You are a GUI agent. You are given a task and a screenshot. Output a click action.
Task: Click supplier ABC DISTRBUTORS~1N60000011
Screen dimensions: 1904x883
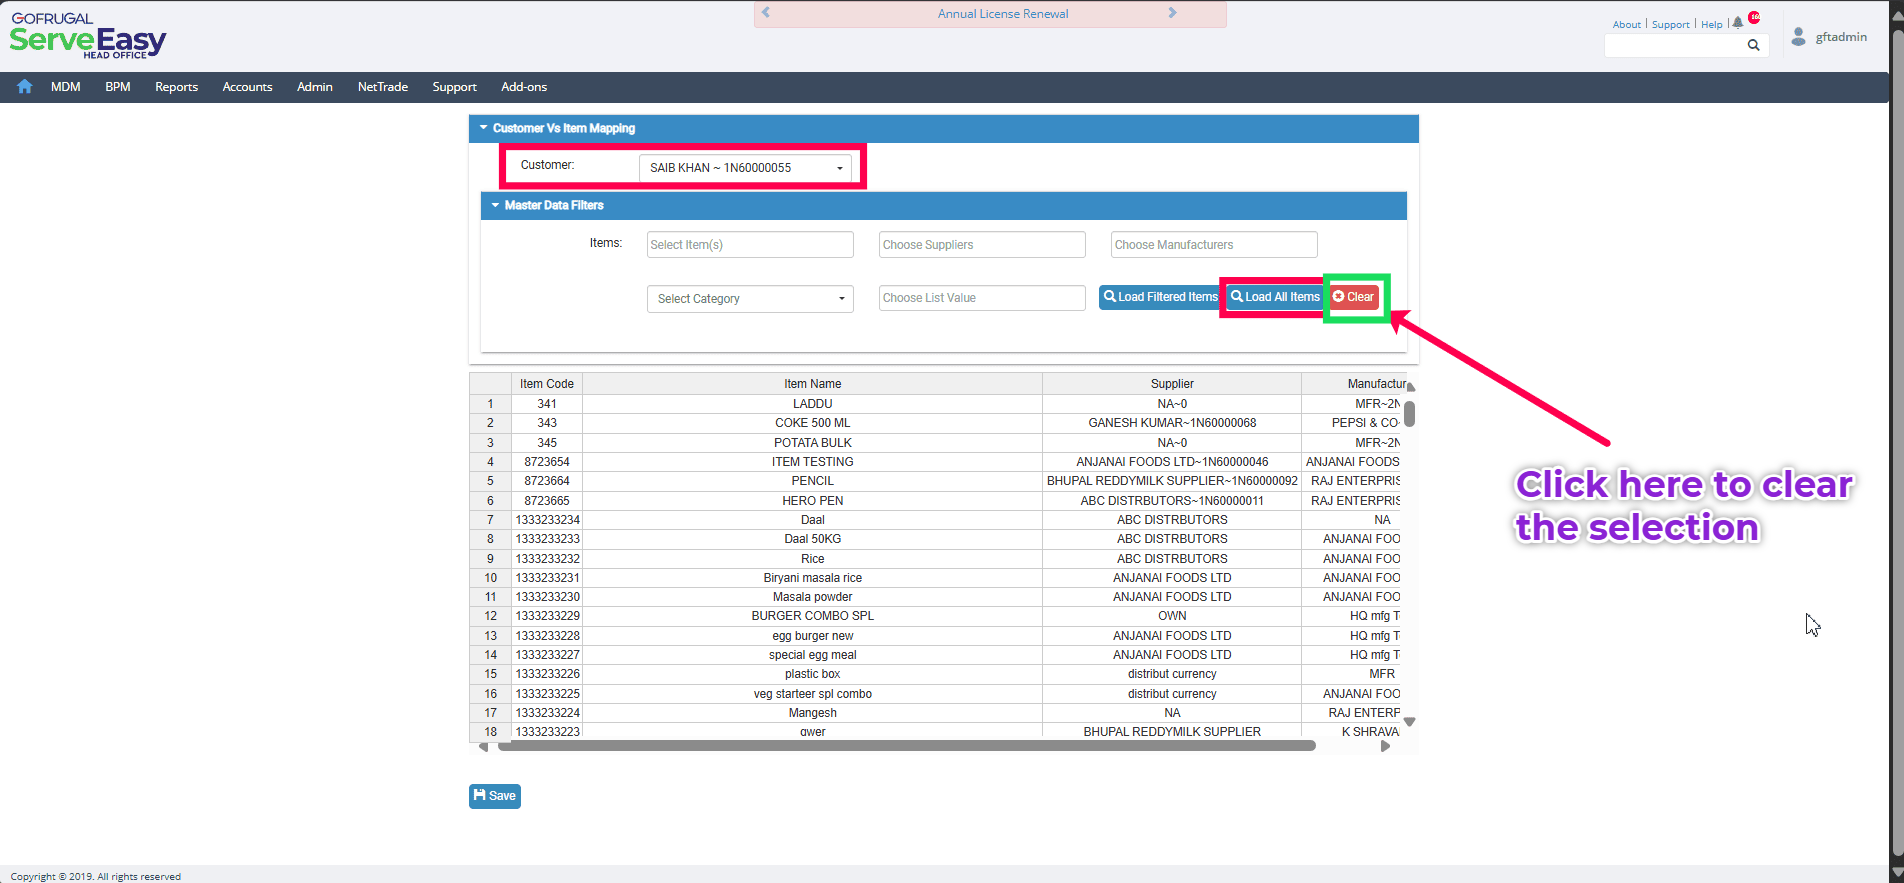(x=1172, y=501)
